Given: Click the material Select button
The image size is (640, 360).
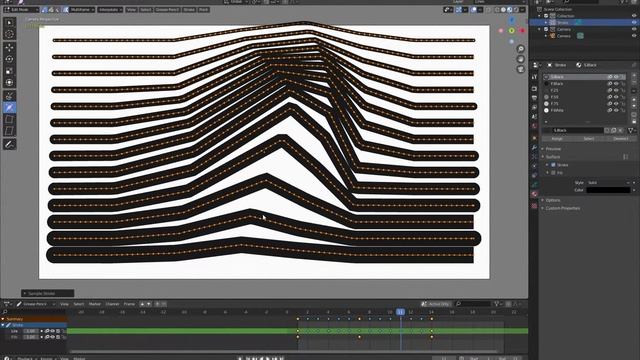Looking at the screenshot, I should point(589,139).
